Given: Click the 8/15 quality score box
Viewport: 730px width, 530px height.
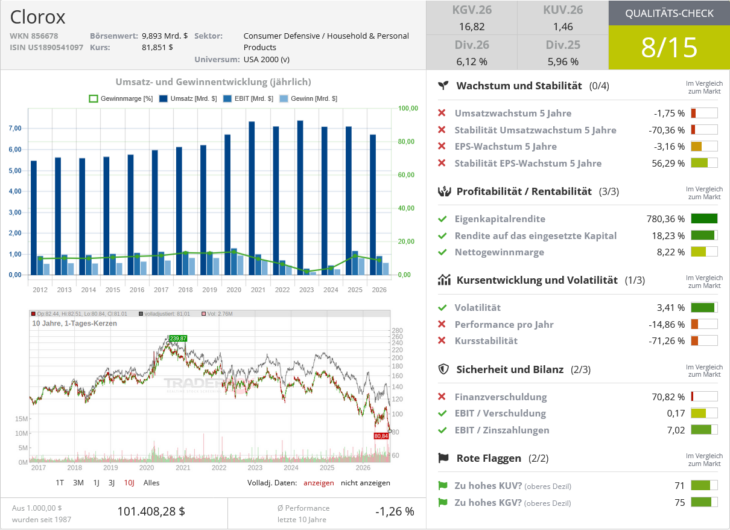Looking at the screenshot, I should [x=669, y=48].
